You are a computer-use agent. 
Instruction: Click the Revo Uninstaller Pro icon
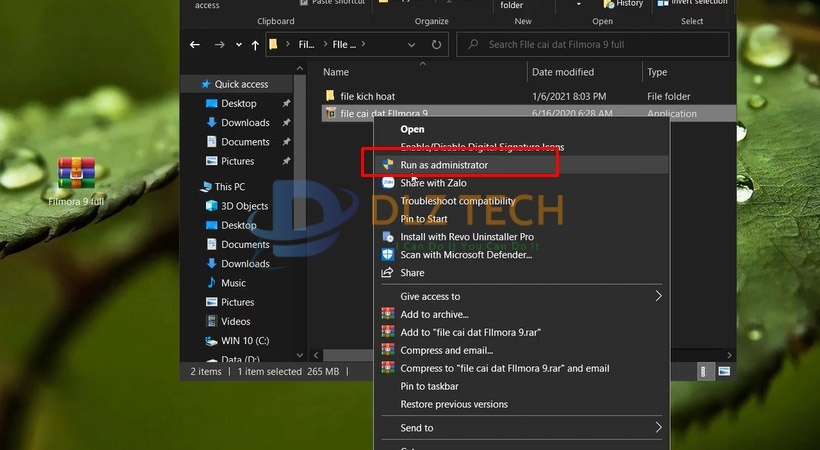(388, 237)
